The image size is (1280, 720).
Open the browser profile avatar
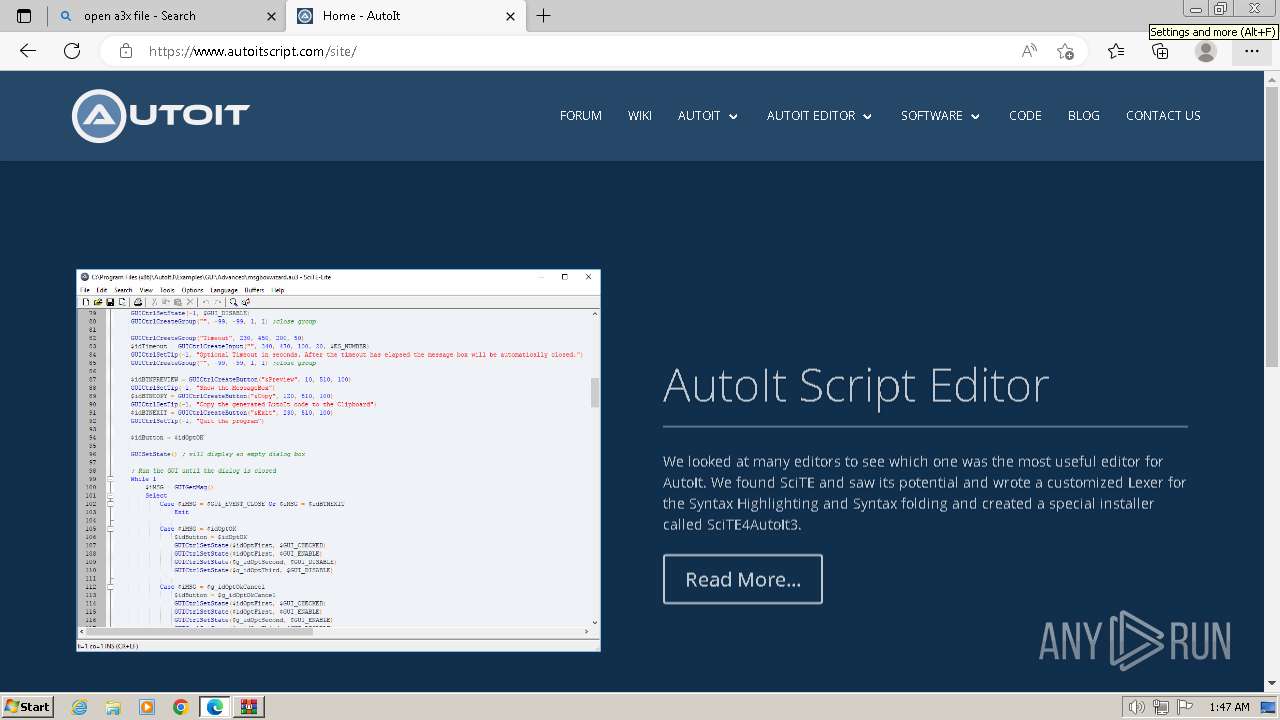[1206, 52]
